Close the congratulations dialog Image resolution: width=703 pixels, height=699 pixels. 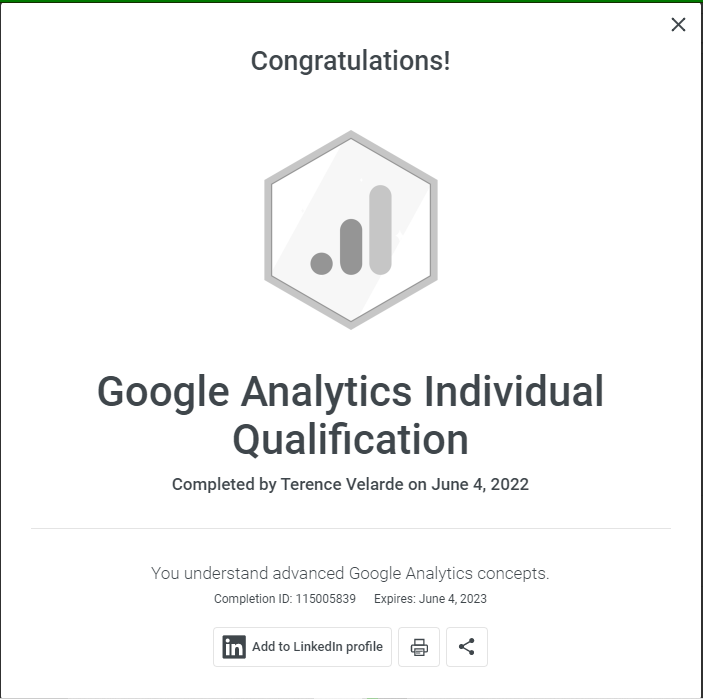click(x=678, y=25)
